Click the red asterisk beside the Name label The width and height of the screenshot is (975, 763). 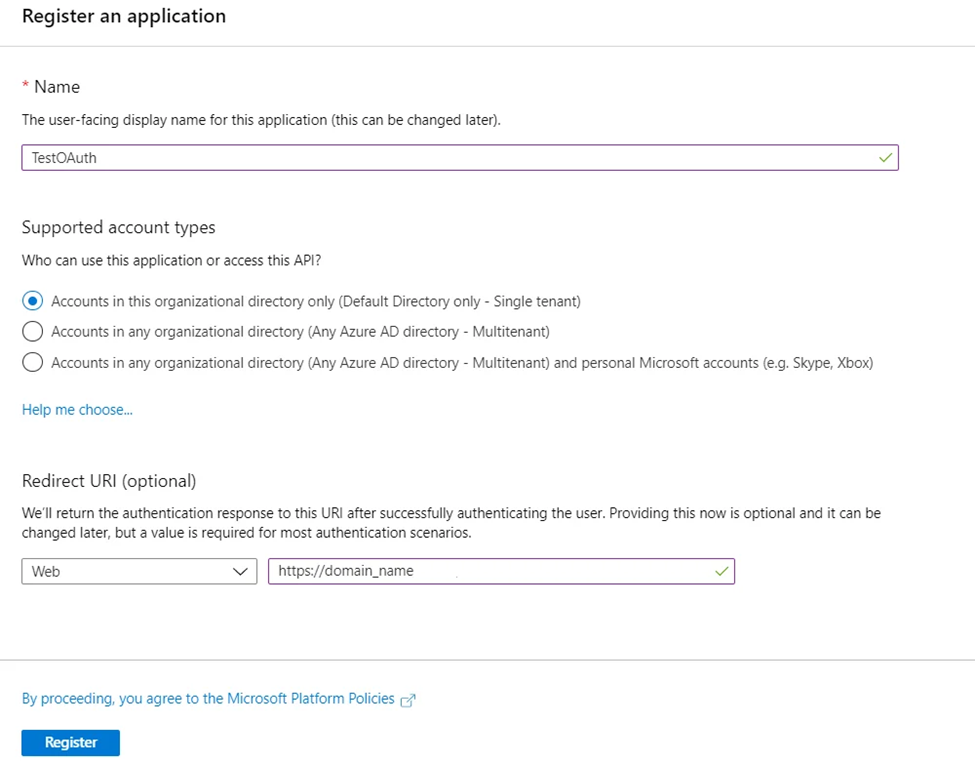click(x=25, y=85)
